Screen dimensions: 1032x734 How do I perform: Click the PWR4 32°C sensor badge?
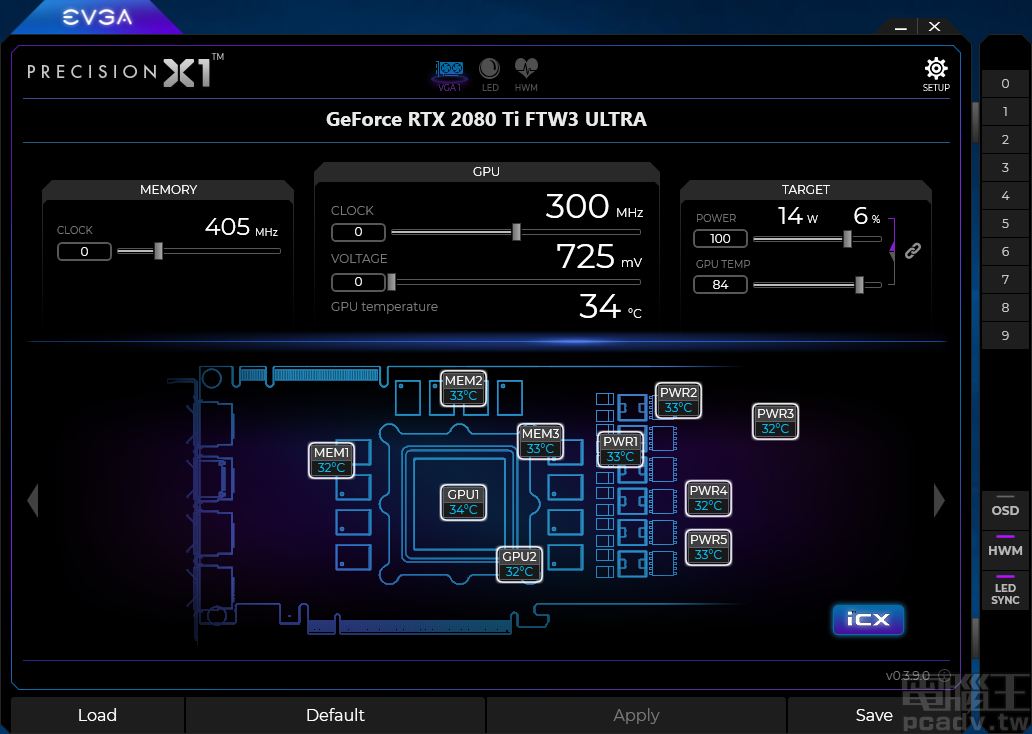point(708,498)
